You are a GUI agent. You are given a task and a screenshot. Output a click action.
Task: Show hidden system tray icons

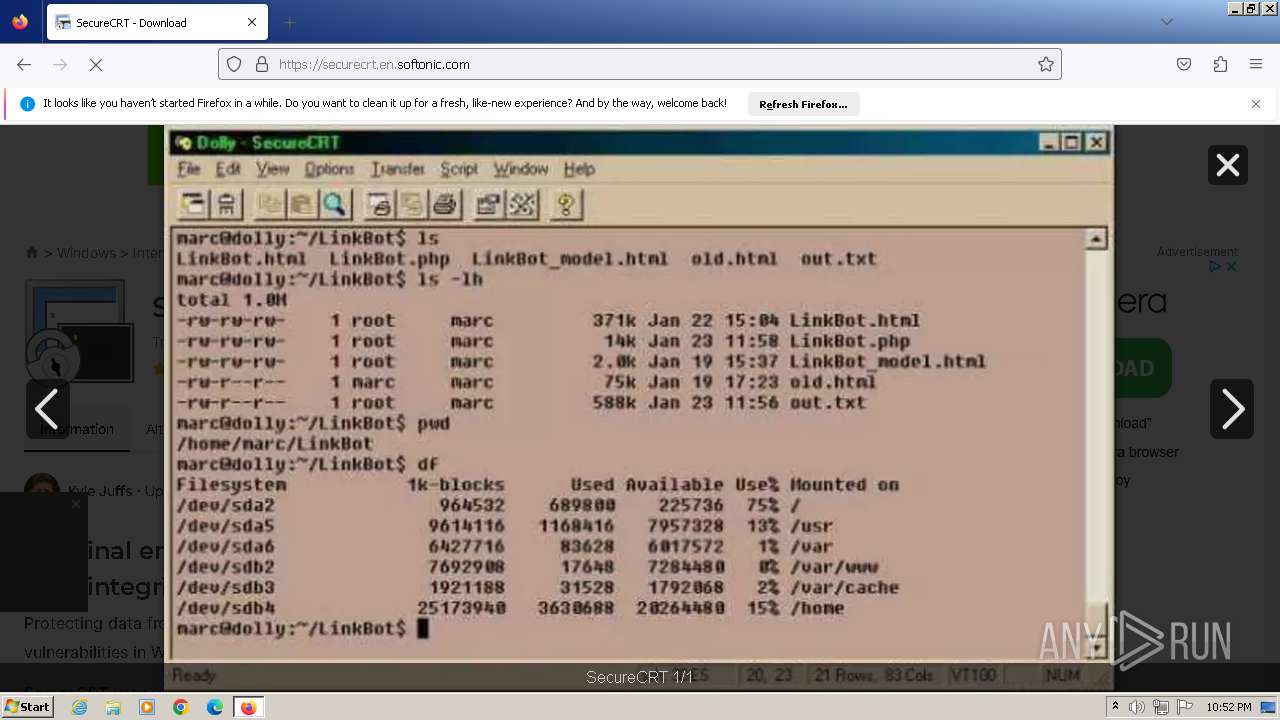coord(1116,707)
